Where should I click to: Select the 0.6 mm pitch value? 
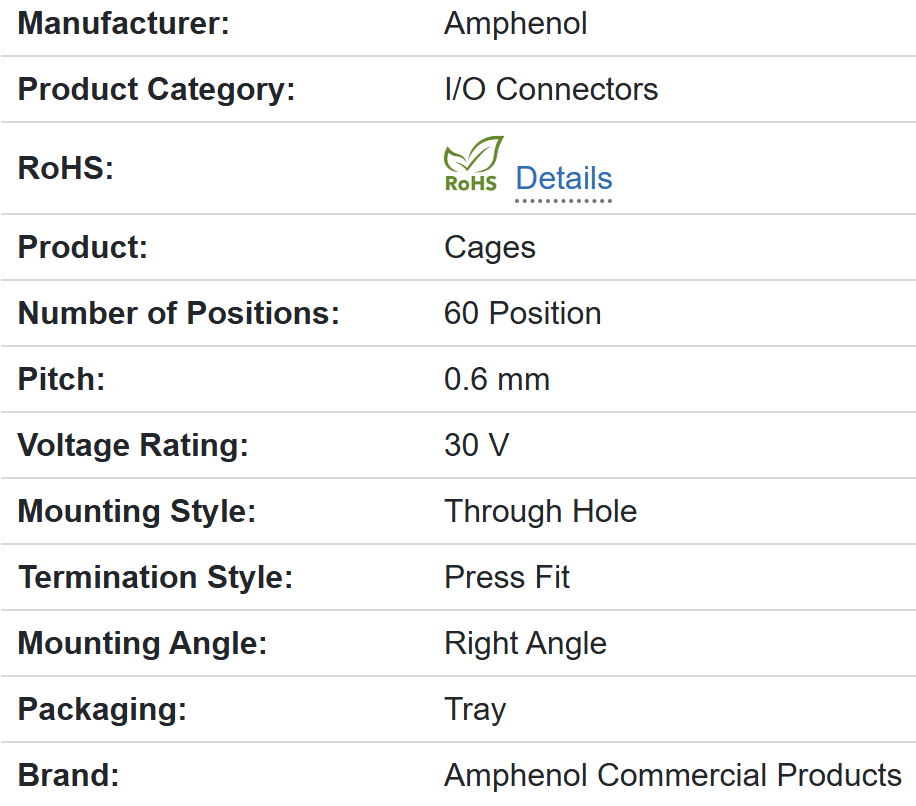pyautogui.click(x=497, y=379)
